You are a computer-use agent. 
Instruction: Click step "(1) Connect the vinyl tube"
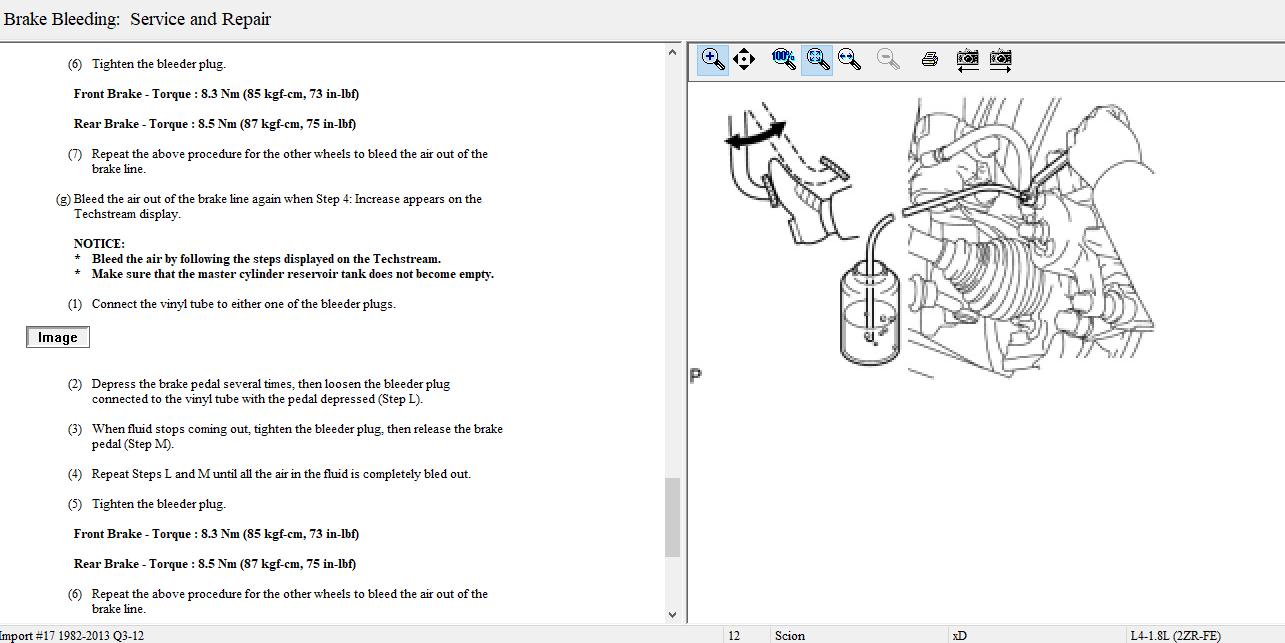coord(231,304)
